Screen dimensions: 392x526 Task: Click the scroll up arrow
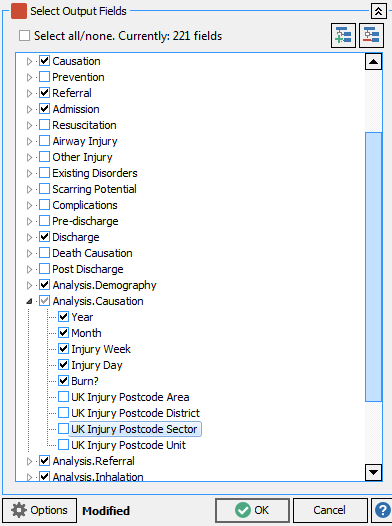(373, 62)
